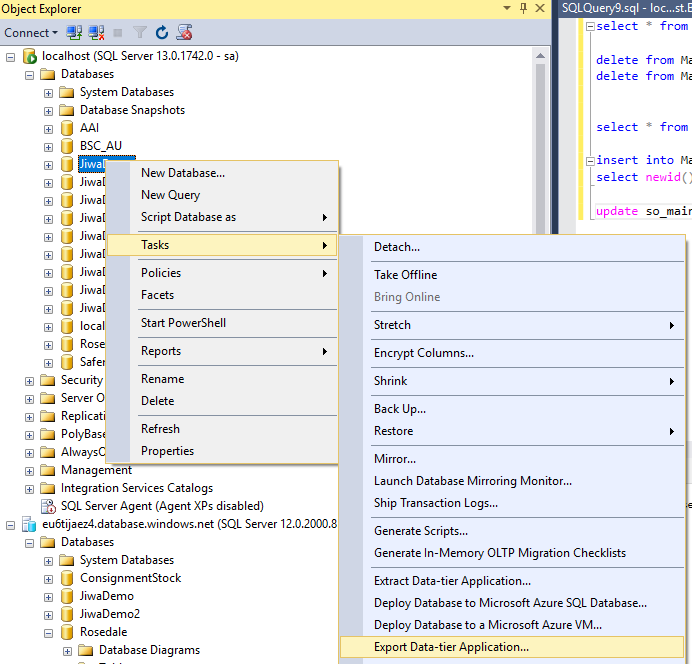Viewport: 692px width, 664px height.
Task: Click the Refresh icon in Object Explorer toolbar
Action: [x=162, y=32]
